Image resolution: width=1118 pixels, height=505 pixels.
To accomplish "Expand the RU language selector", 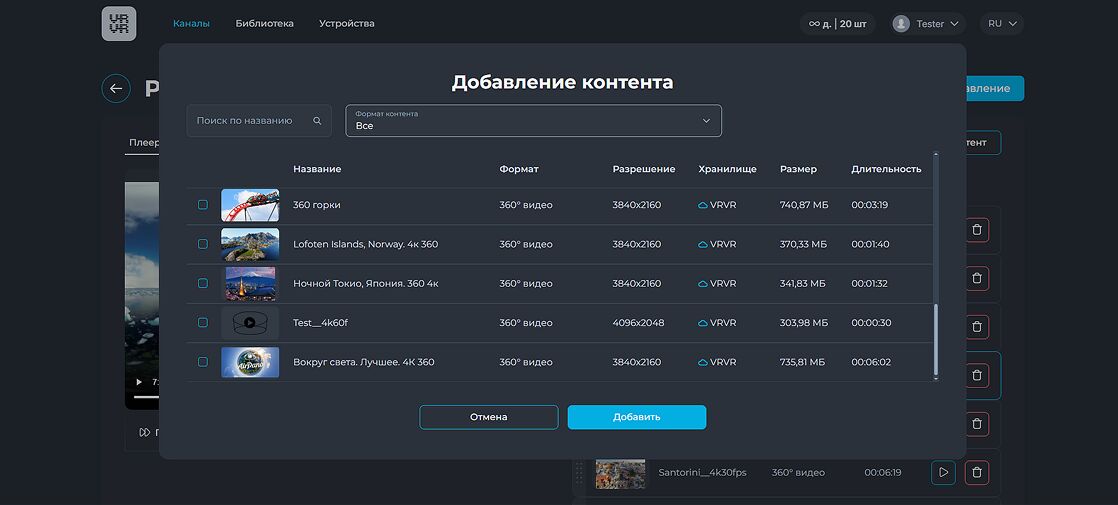I will (1001, 24).
